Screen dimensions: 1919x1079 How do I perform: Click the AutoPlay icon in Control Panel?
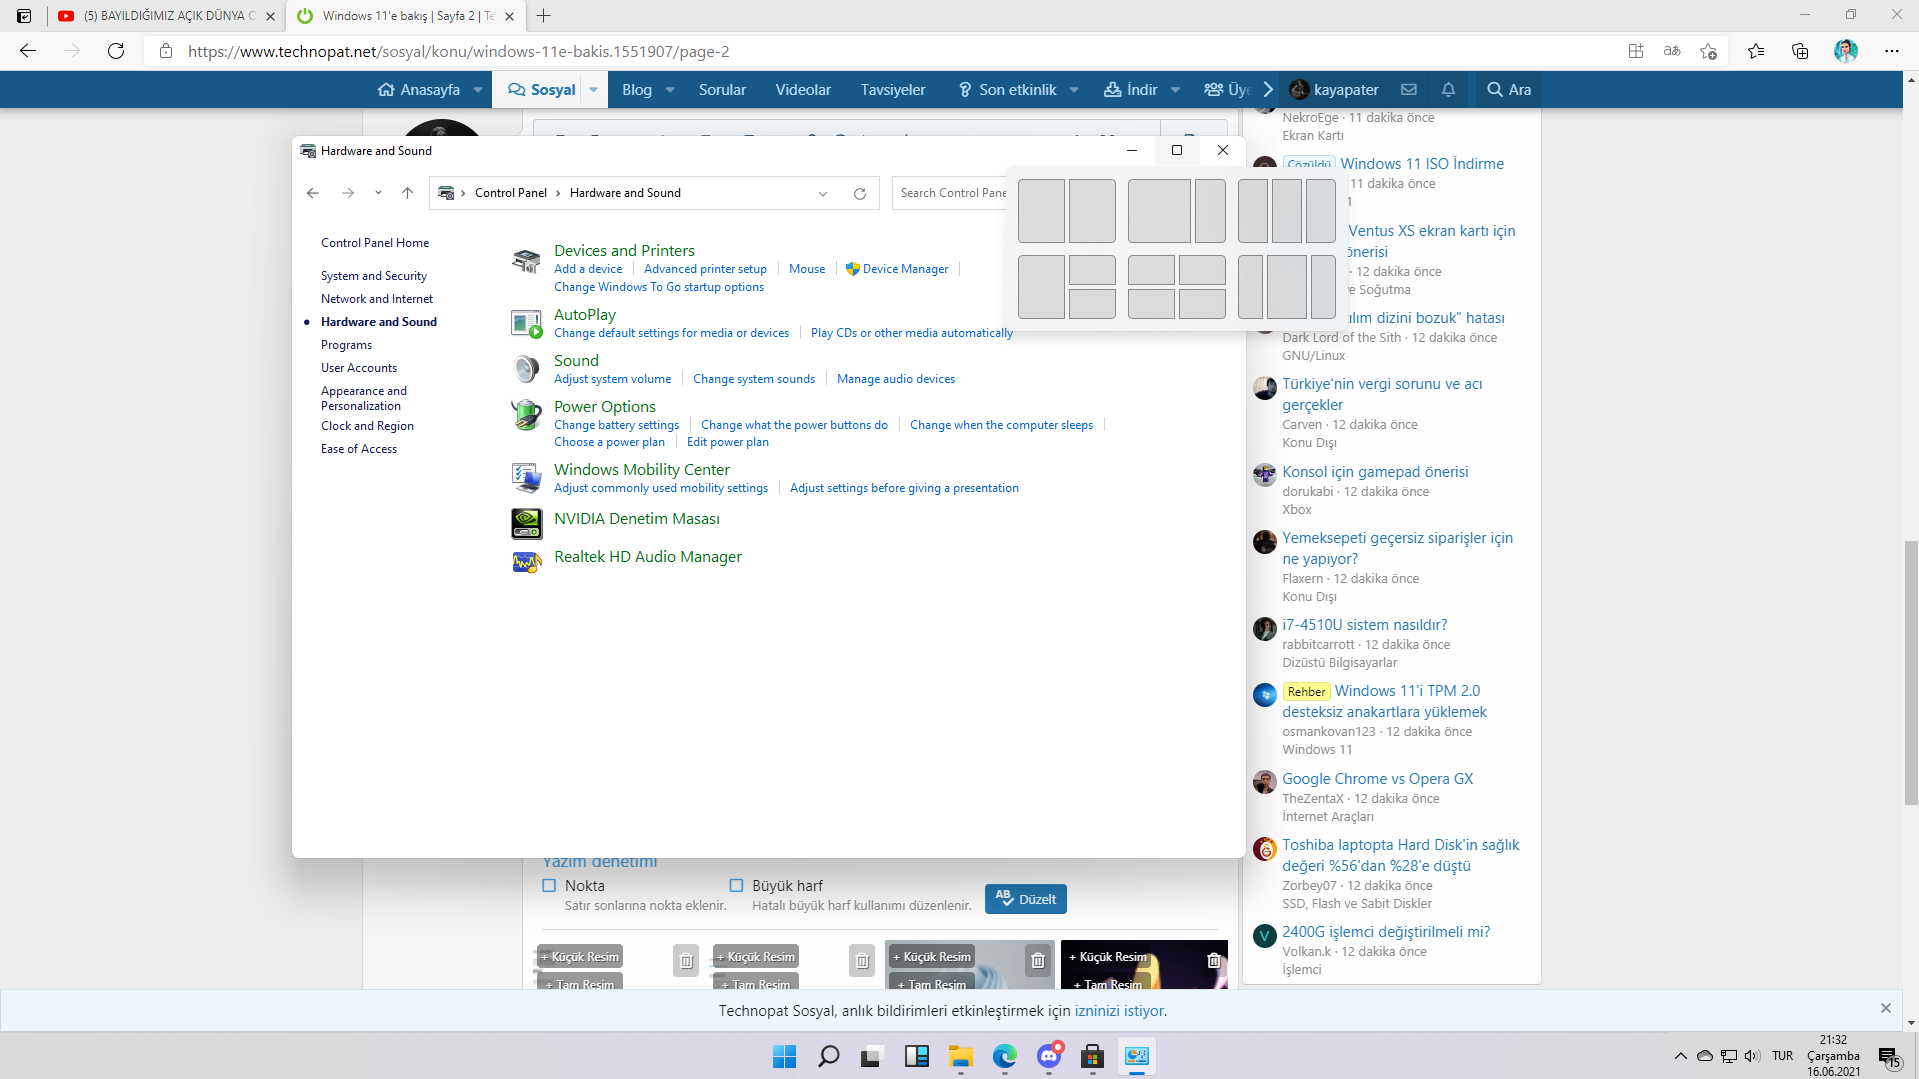point(526,323)
